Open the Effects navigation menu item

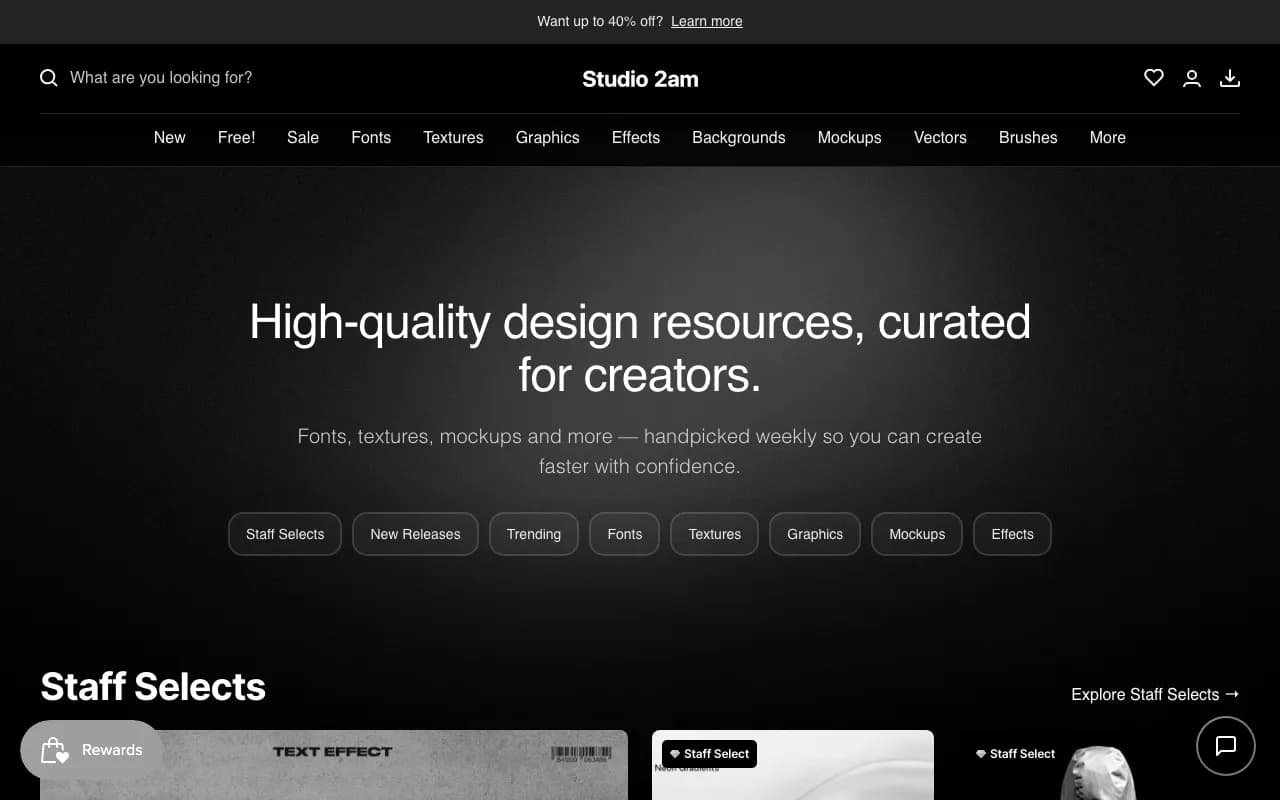point(636,138)
